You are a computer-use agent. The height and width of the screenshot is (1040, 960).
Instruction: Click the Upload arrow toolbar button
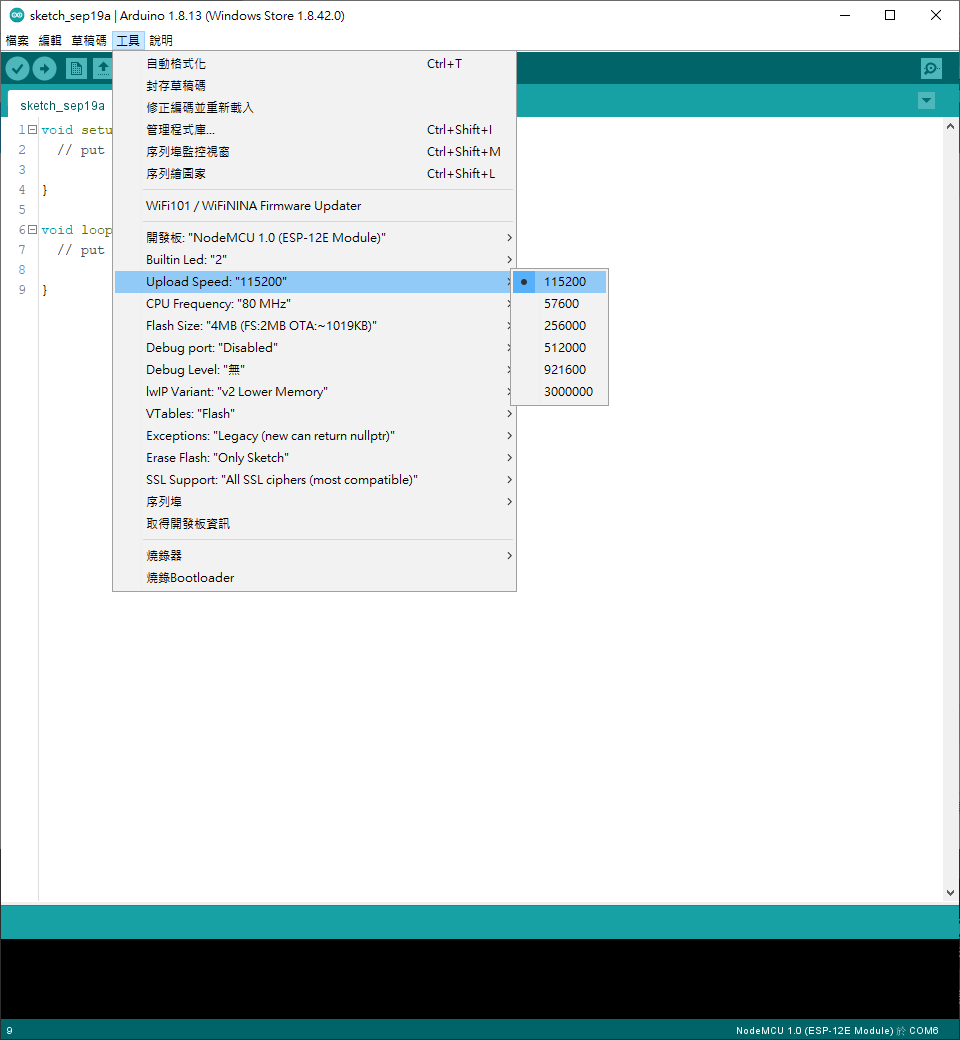click(x=44, y=68)
